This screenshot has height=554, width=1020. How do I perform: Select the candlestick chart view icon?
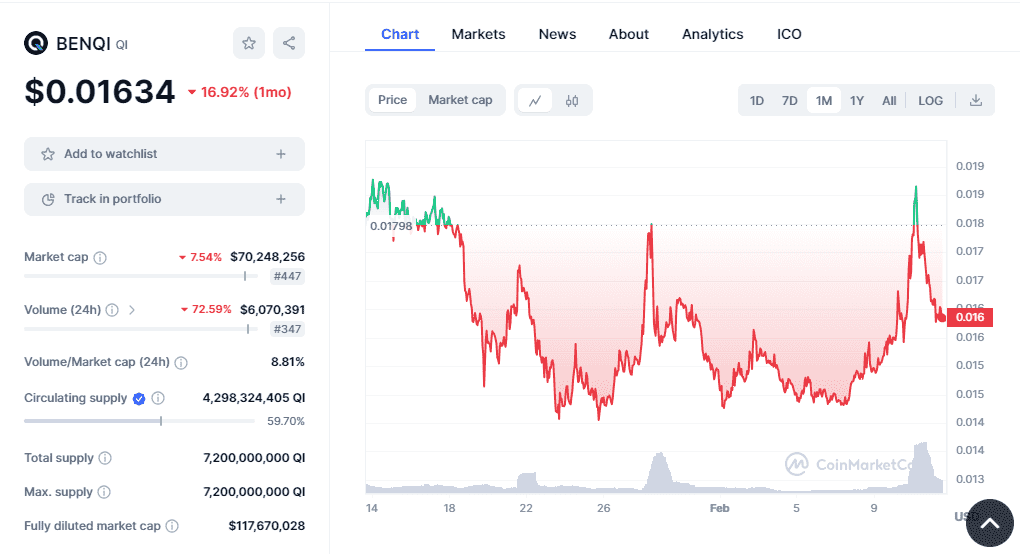click(x=572, y=101)
